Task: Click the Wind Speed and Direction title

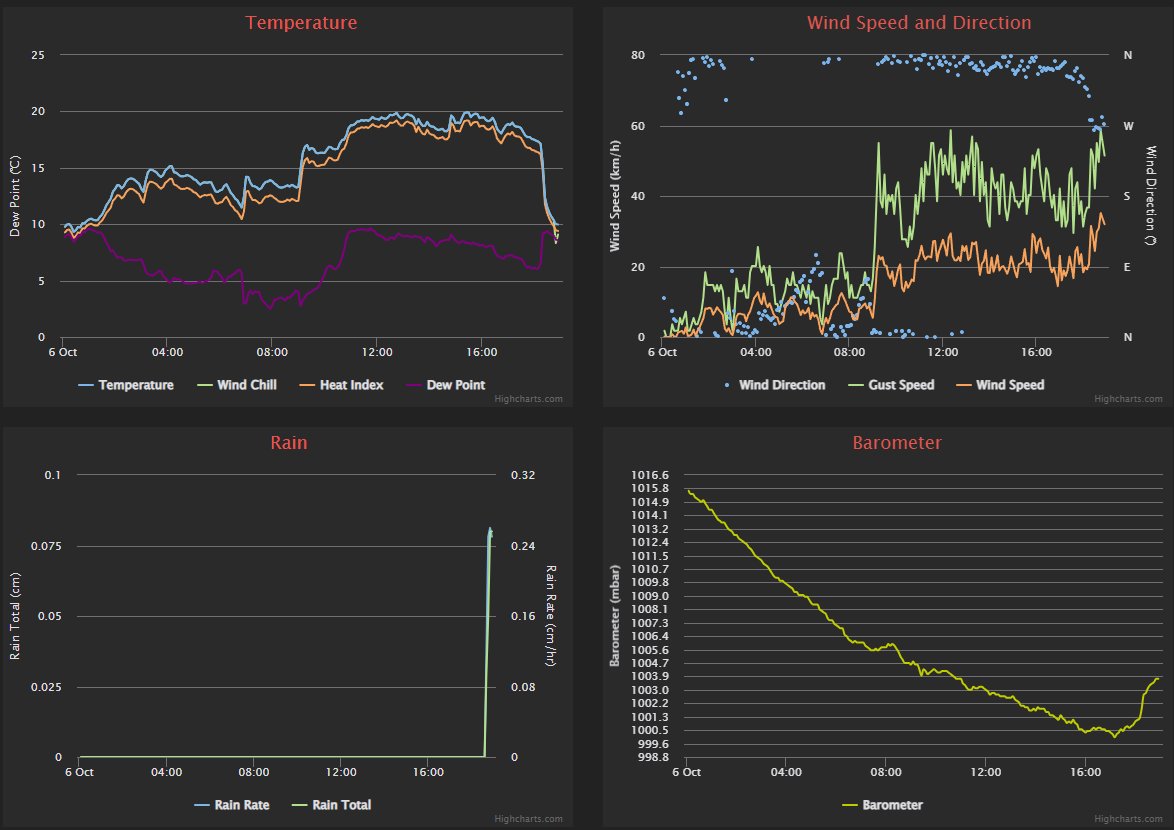Action: pyautogui.click(x=919, y=22)
